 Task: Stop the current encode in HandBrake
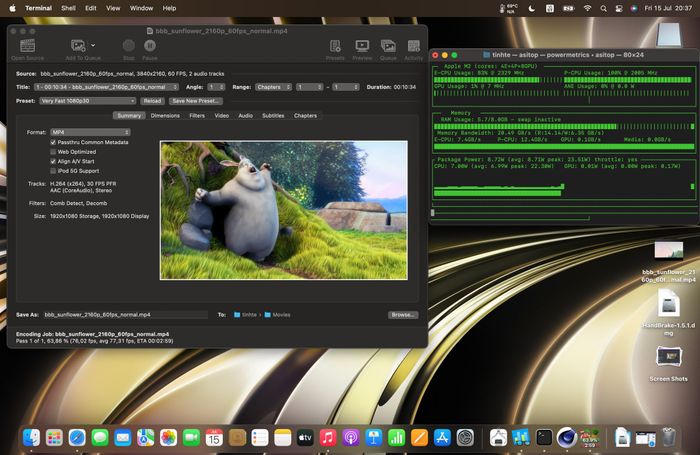click(x=129, y=46)
